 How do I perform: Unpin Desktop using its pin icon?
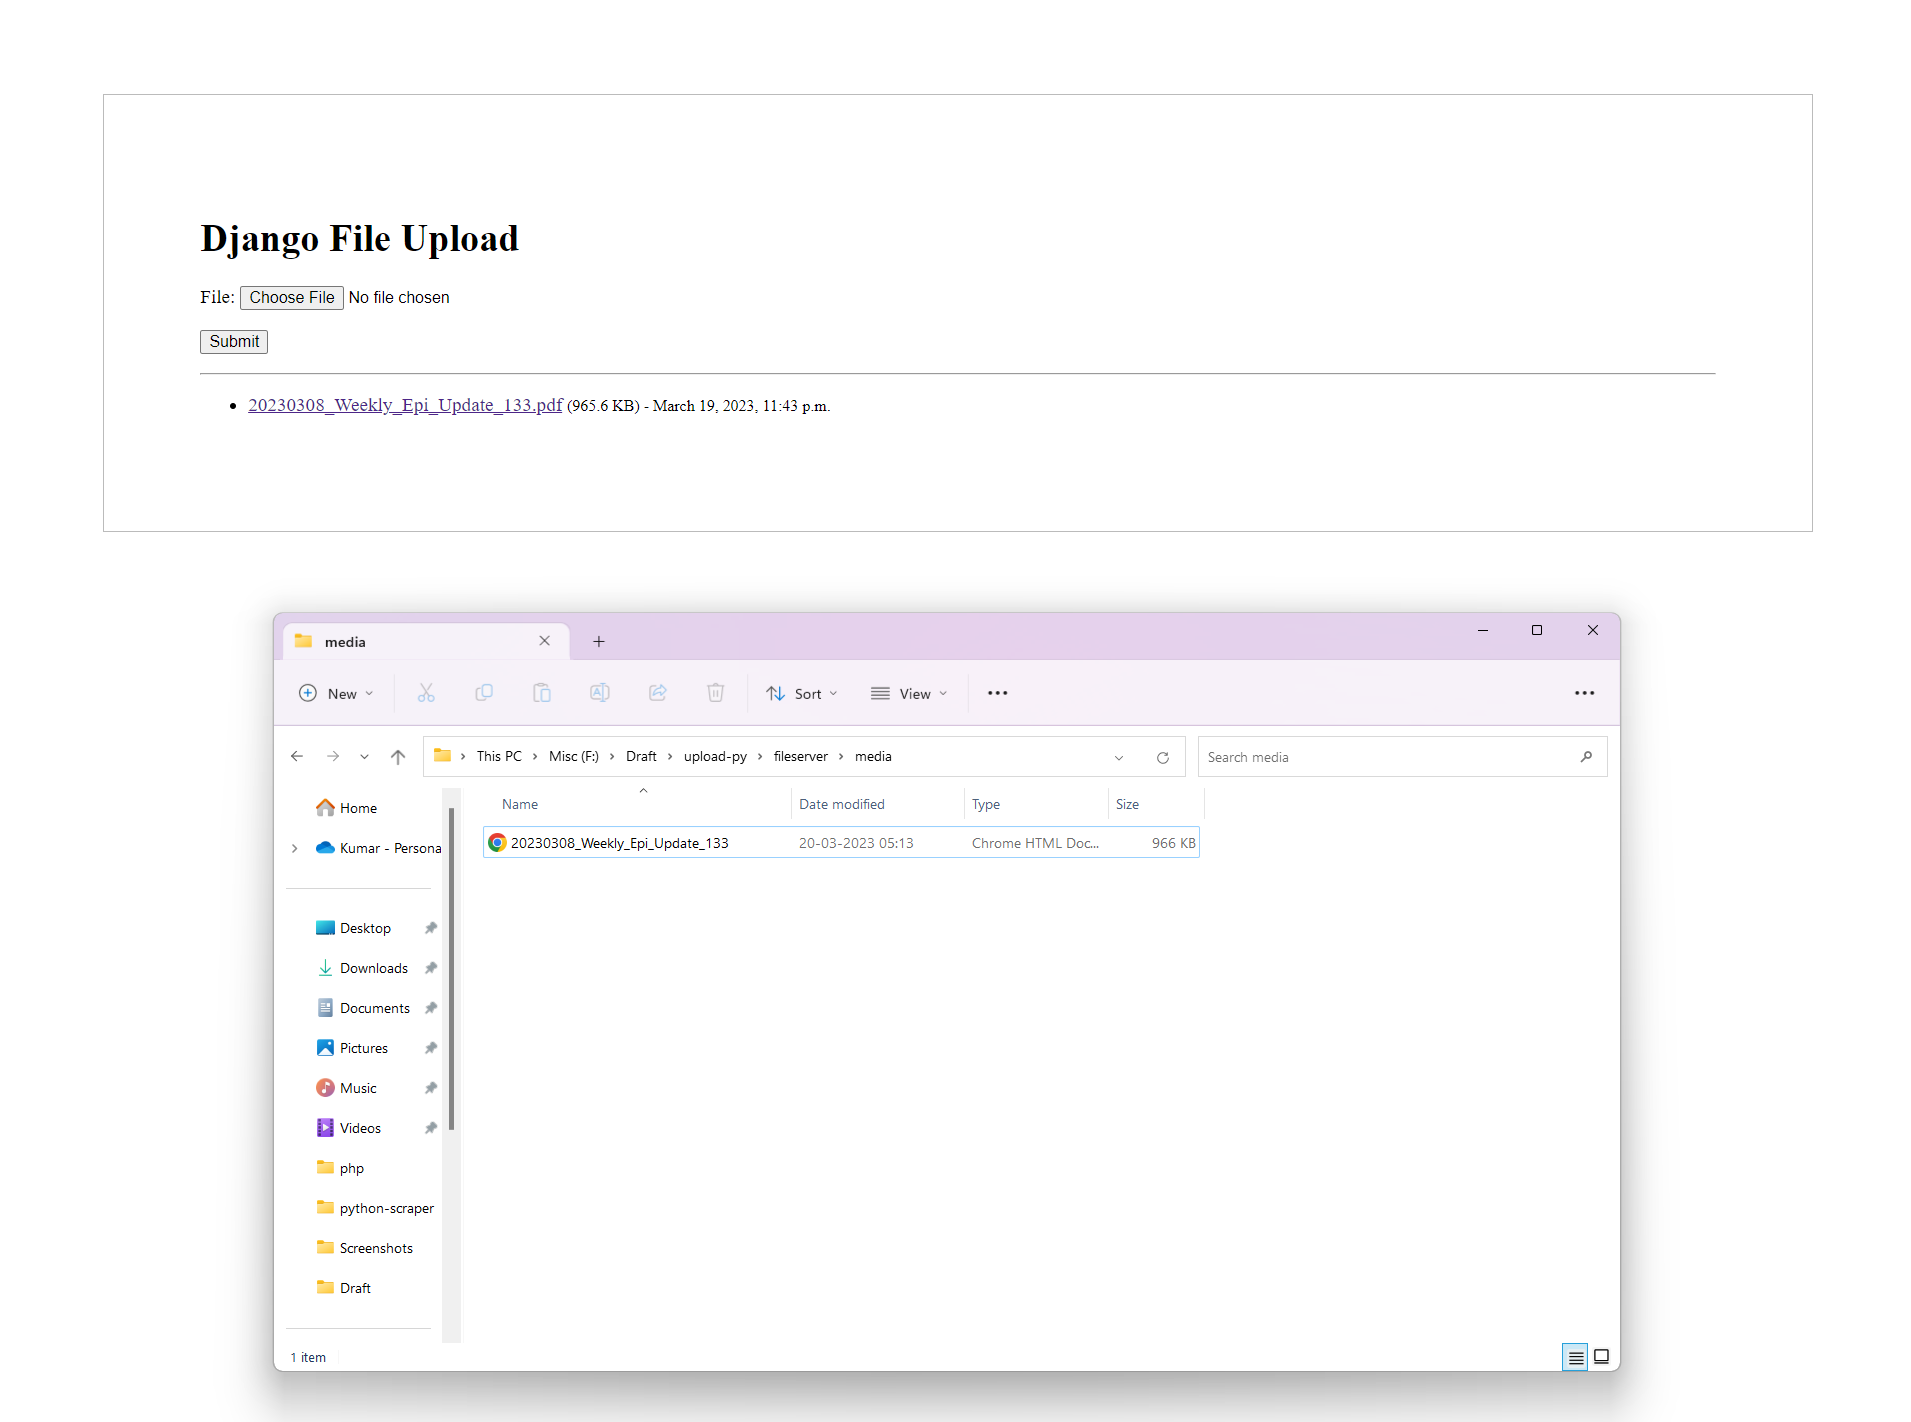point(431,928)
